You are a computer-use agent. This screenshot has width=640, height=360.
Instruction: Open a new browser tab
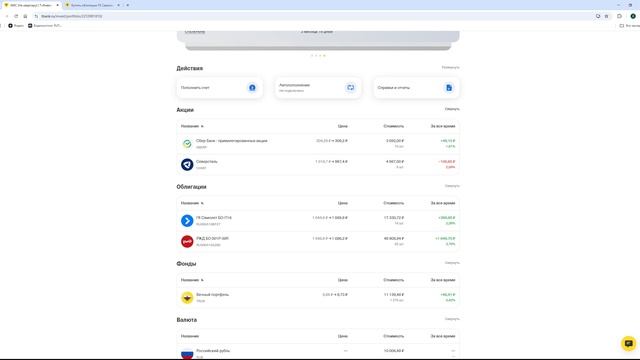click(128, 5)
